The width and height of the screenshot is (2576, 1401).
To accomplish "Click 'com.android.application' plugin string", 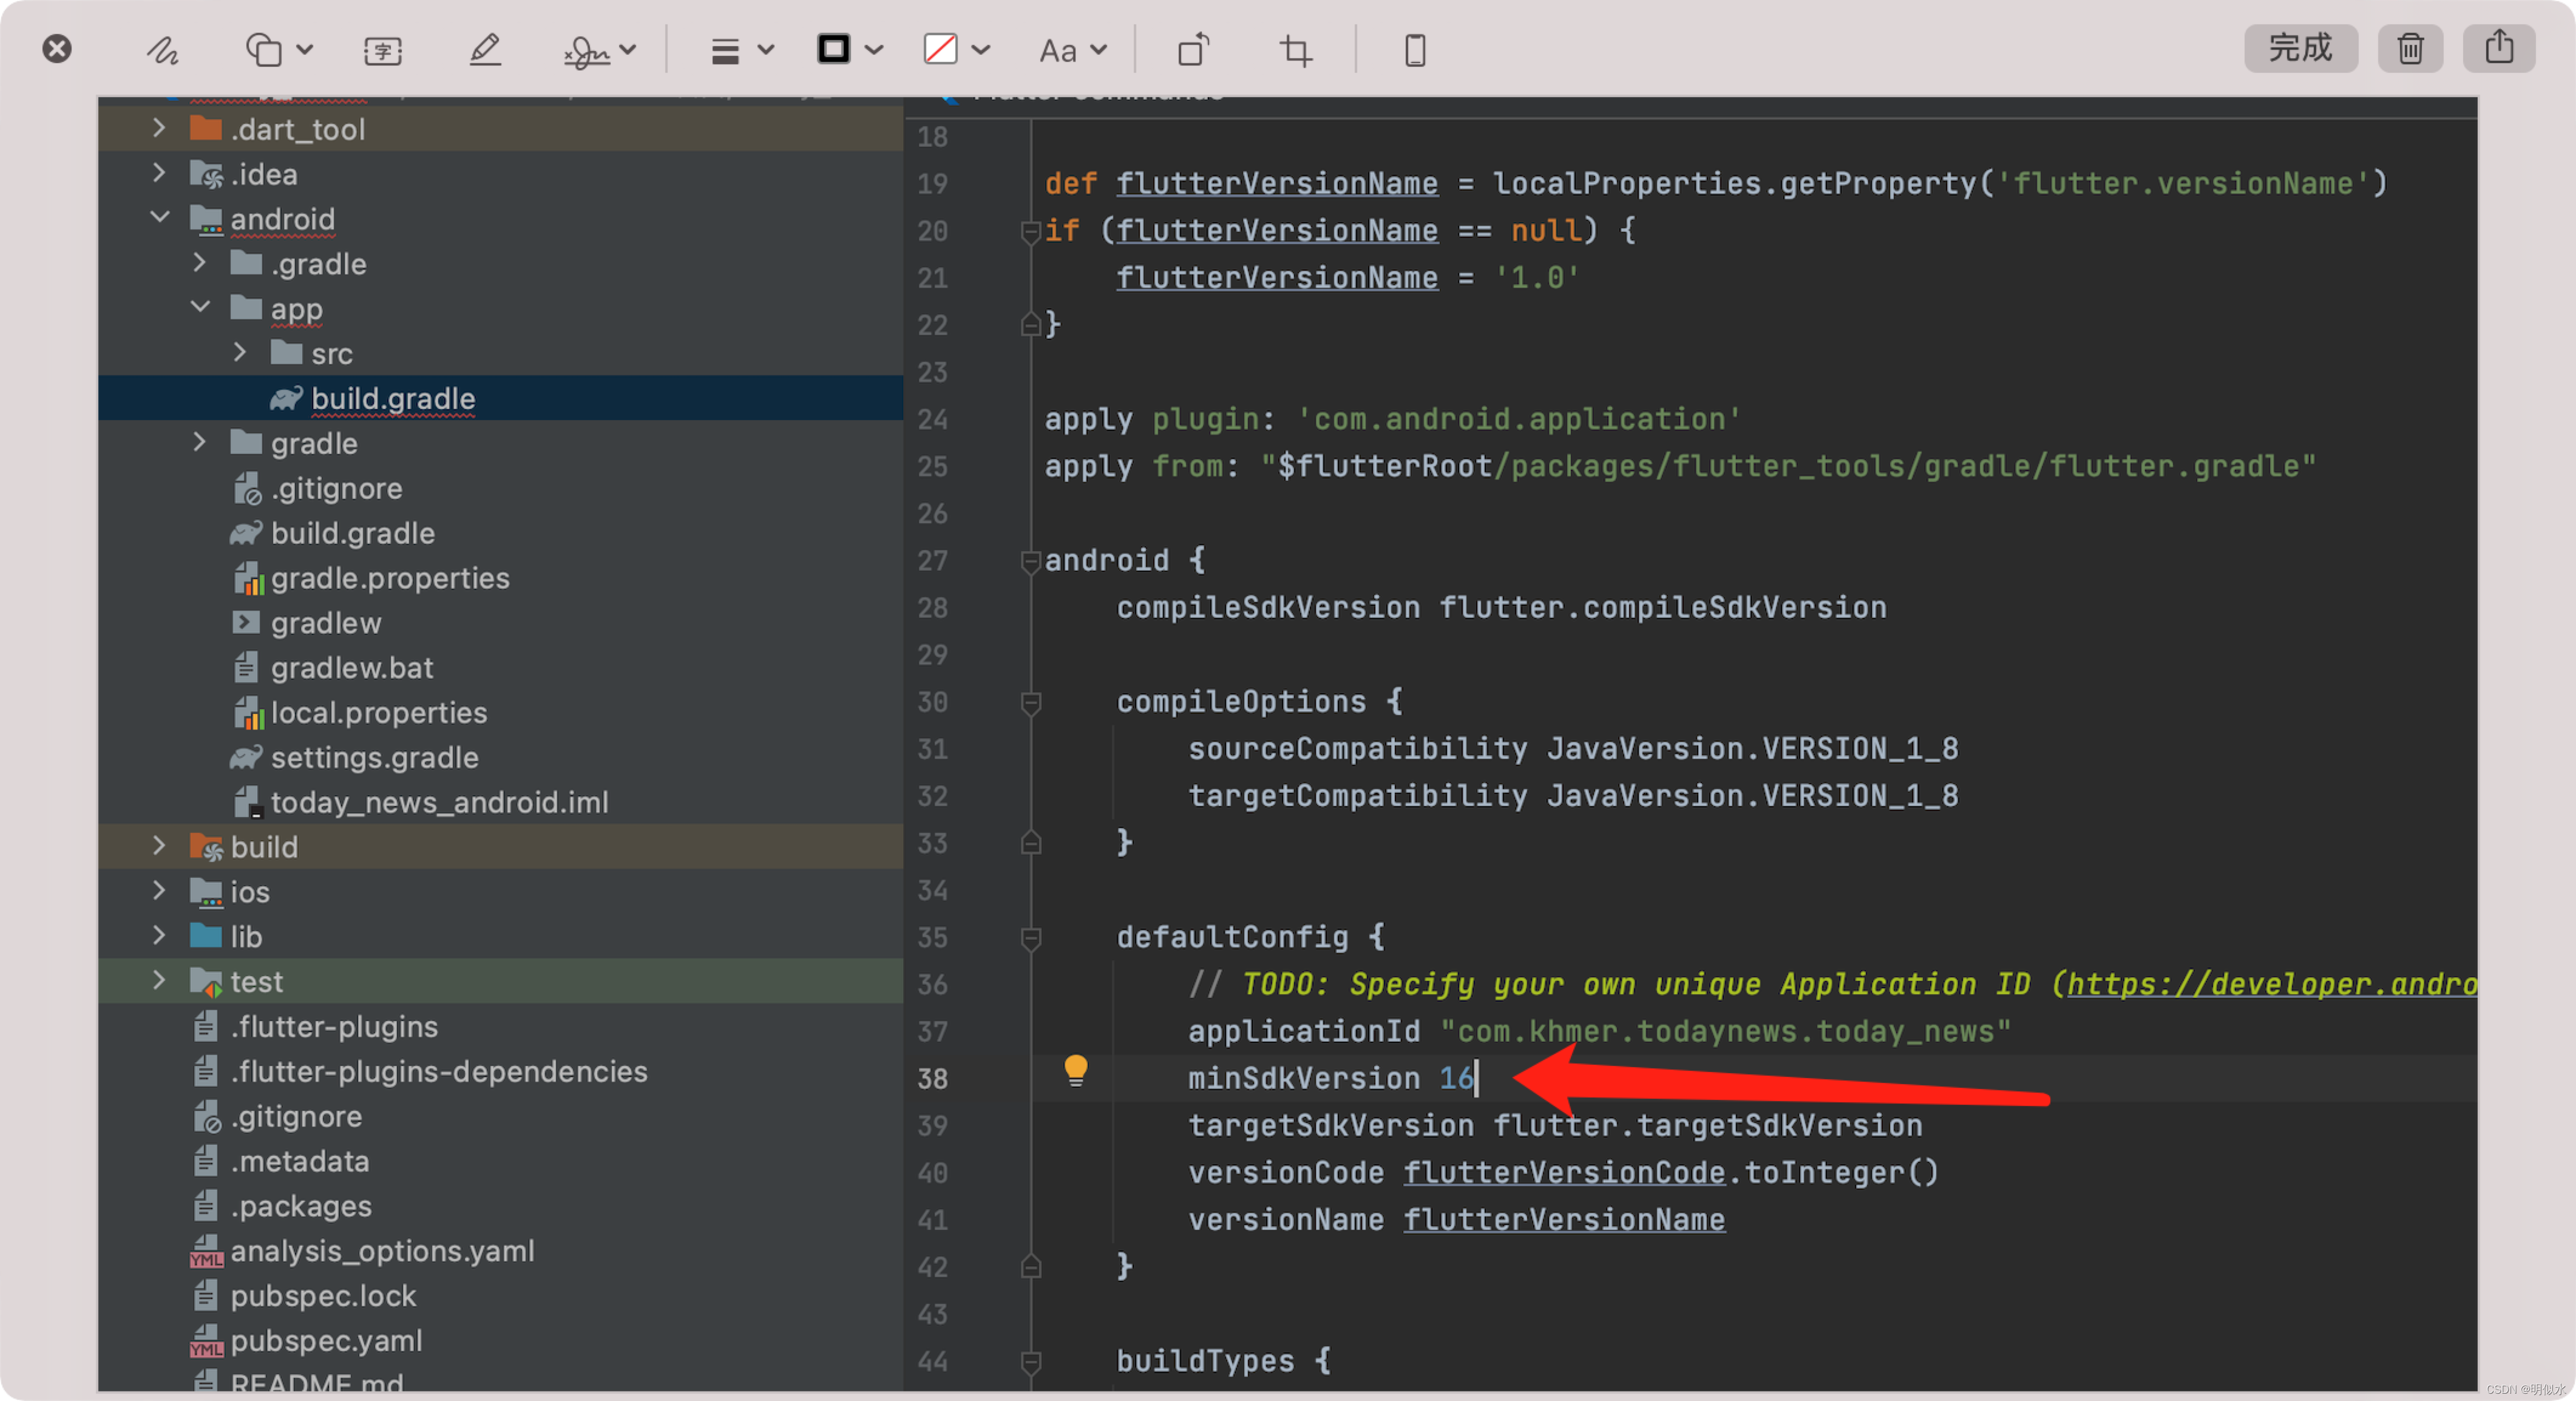I will [x=1519, y=419].
